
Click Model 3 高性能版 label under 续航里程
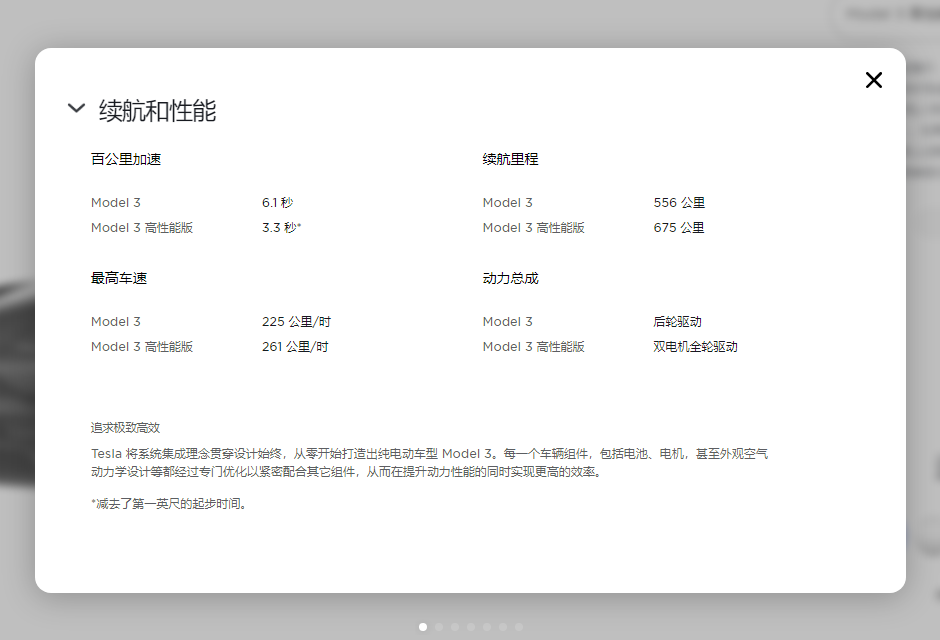click(x=534, y=228)
